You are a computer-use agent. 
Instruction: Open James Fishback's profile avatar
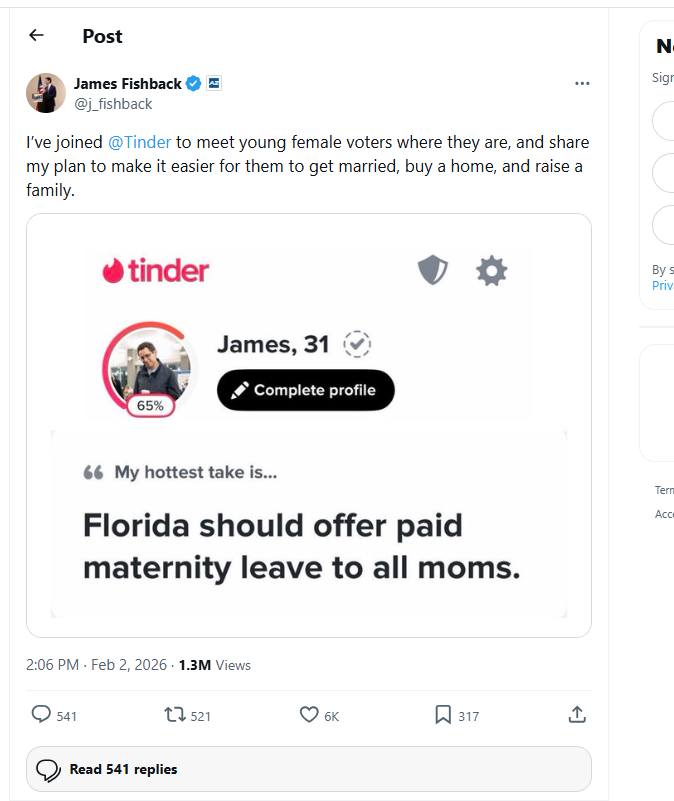pyautogui.click(x=46, y=93)
